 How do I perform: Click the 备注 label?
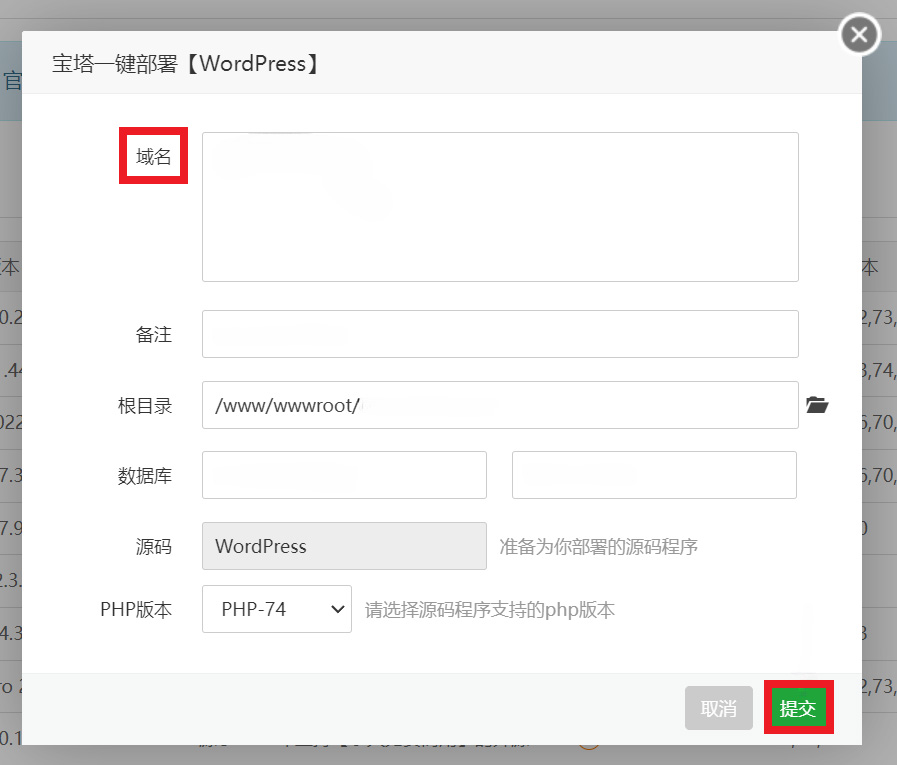[x=153, y=335]
